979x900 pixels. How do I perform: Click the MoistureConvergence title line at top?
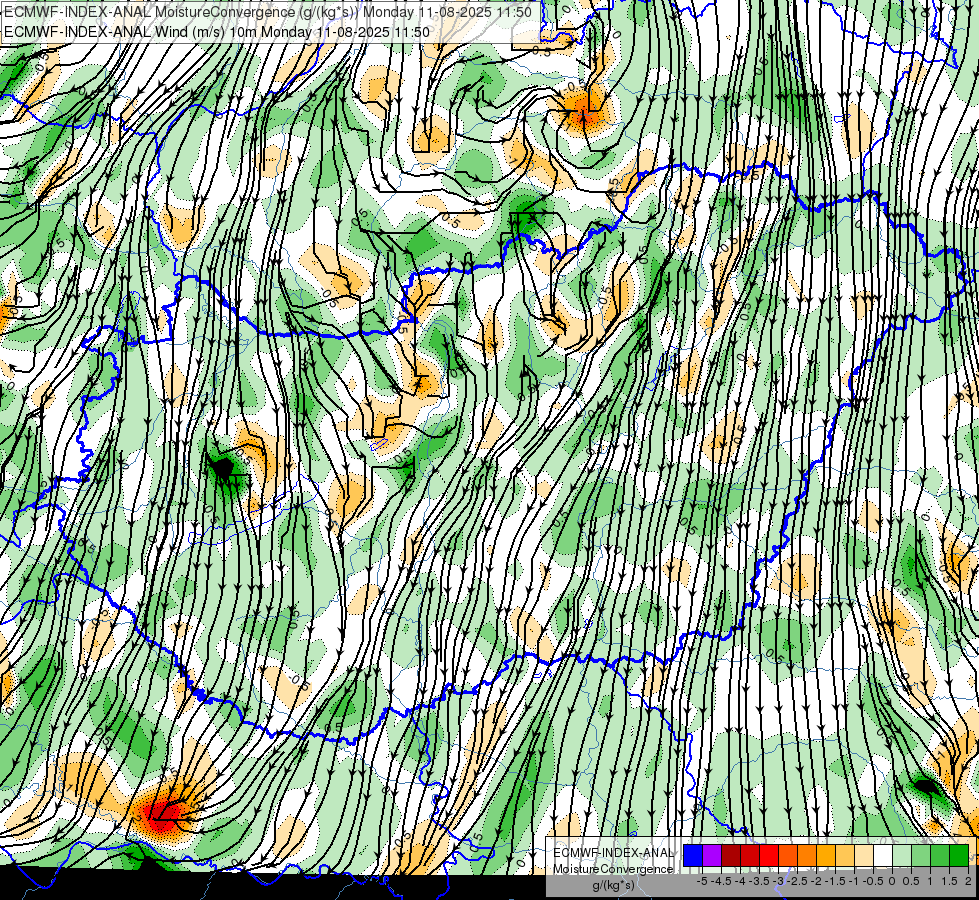click(x=268, y=12)
